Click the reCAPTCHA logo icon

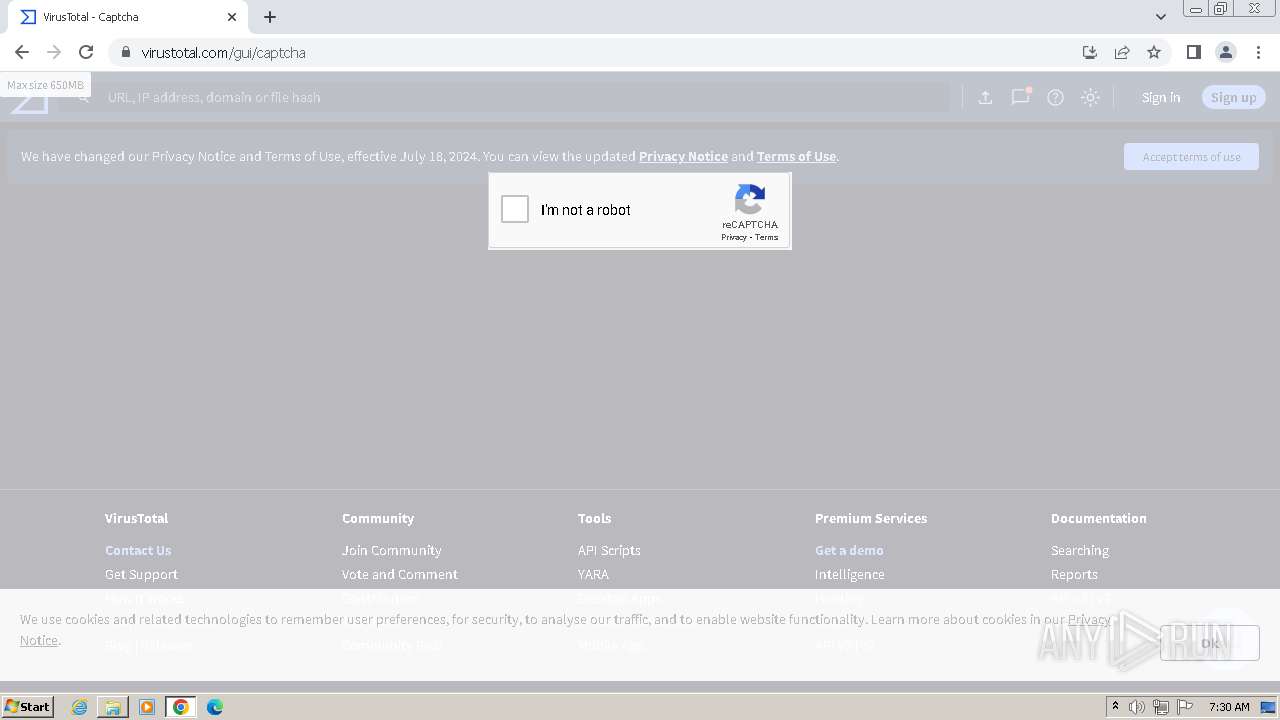(x=750, y=199)
